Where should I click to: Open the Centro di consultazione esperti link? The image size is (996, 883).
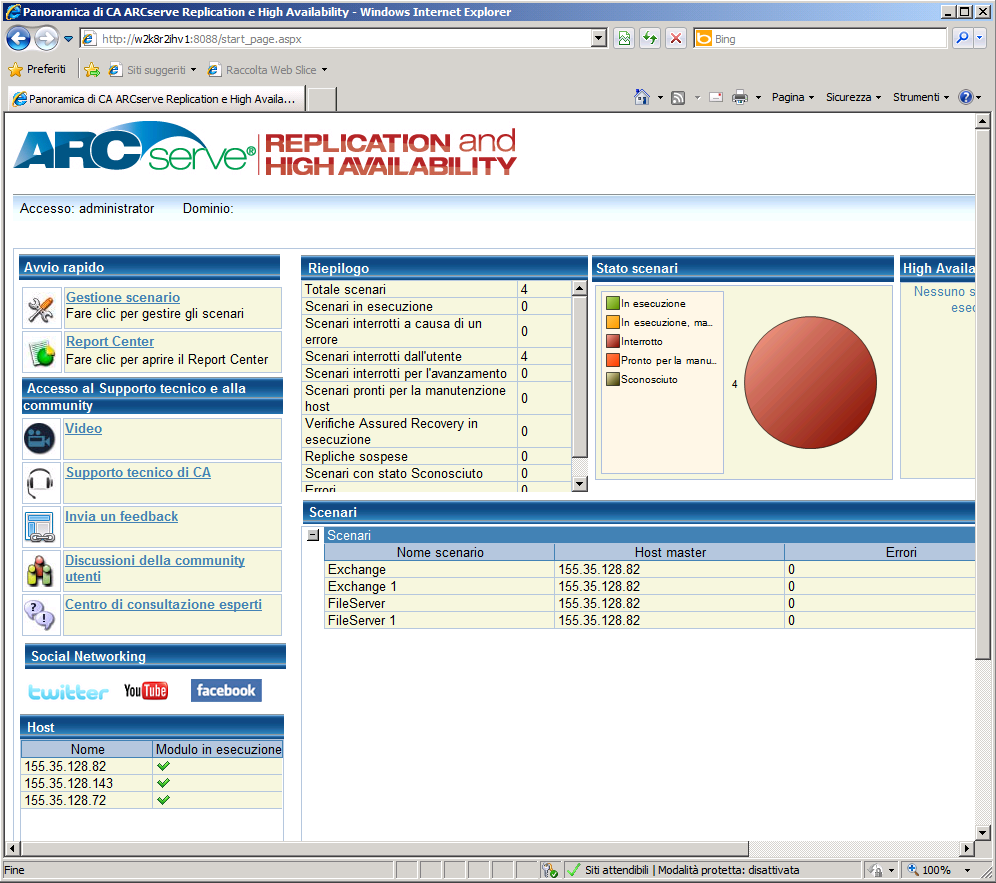point(163,605)
